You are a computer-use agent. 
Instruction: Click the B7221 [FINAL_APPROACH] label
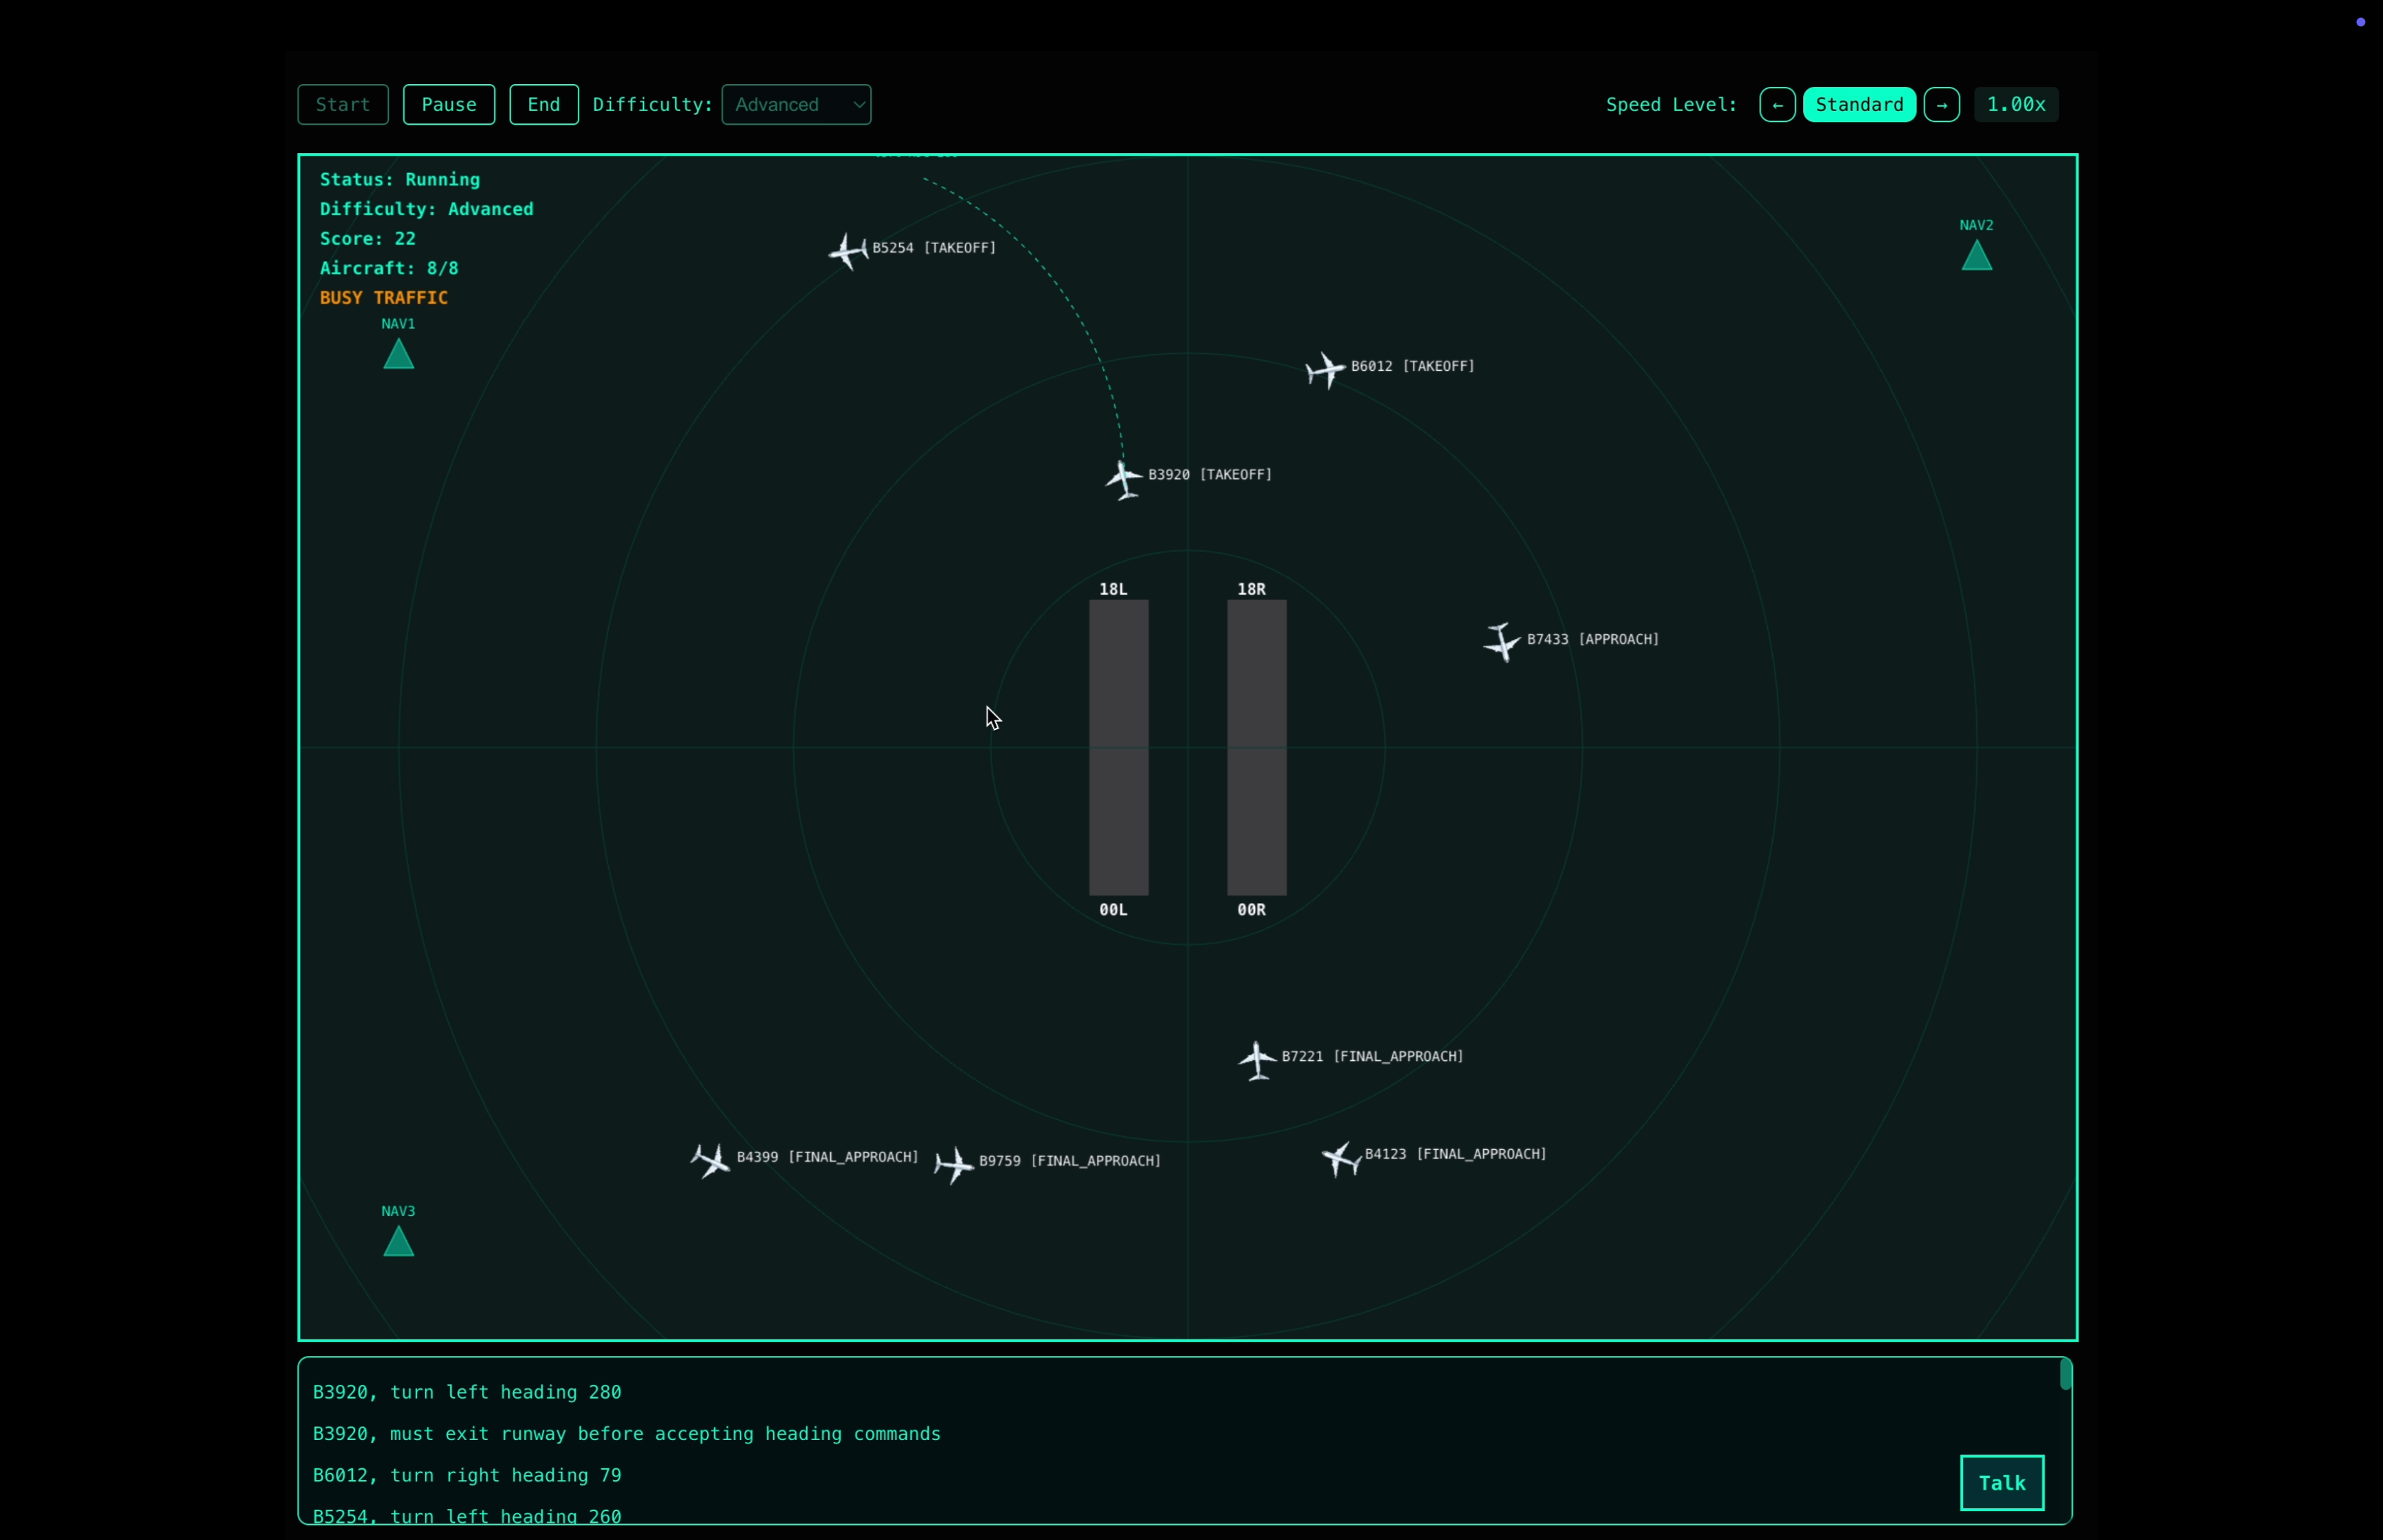[1373, 1056]
